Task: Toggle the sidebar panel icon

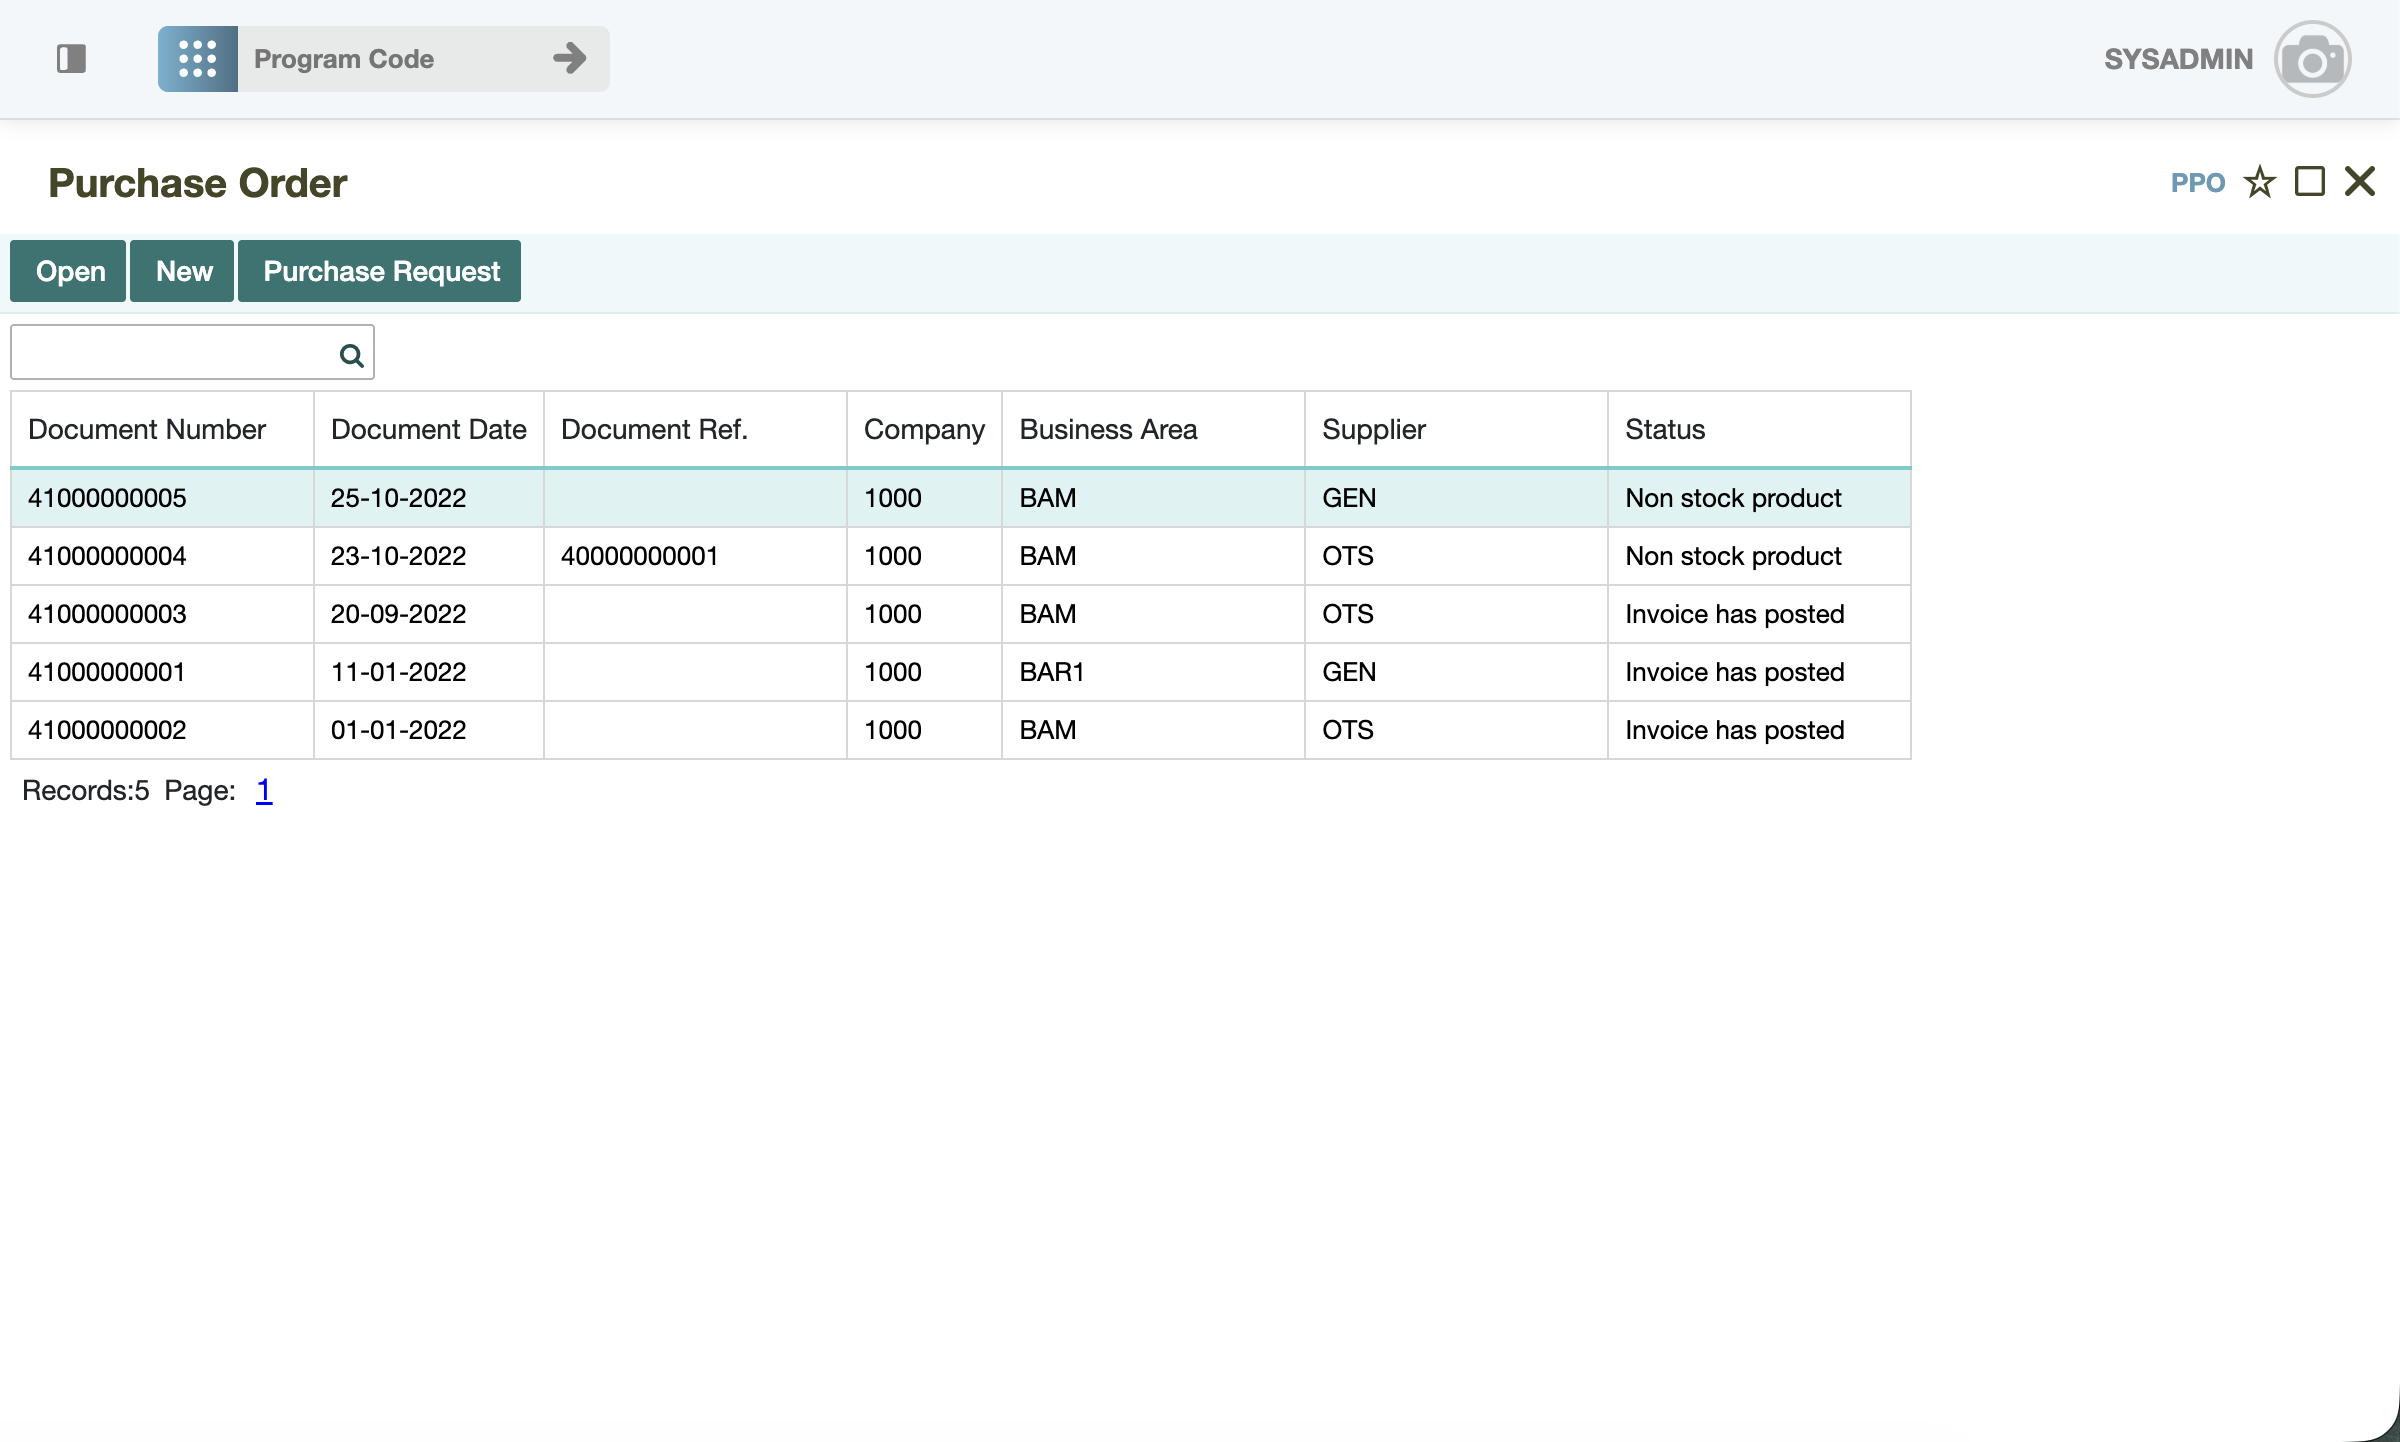Action: [71, 59]
